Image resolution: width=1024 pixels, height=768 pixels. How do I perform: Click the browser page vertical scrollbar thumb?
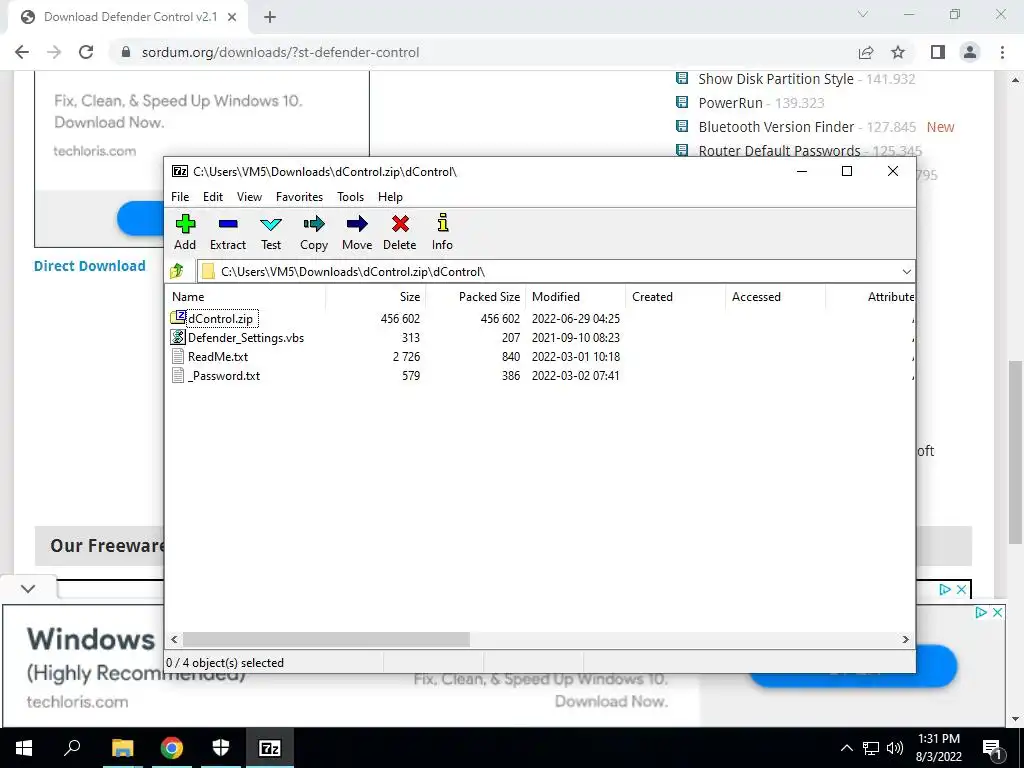1015,452
